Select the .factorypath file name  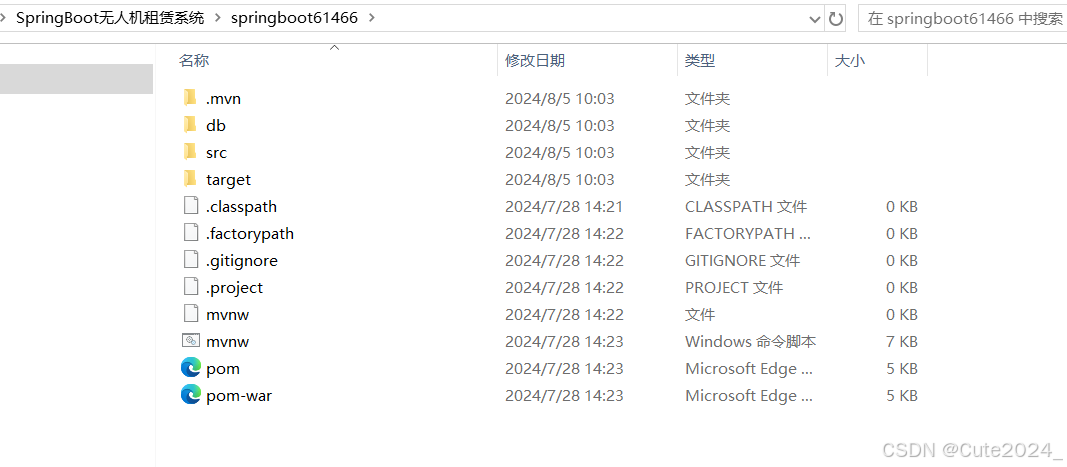pos(250,234)
